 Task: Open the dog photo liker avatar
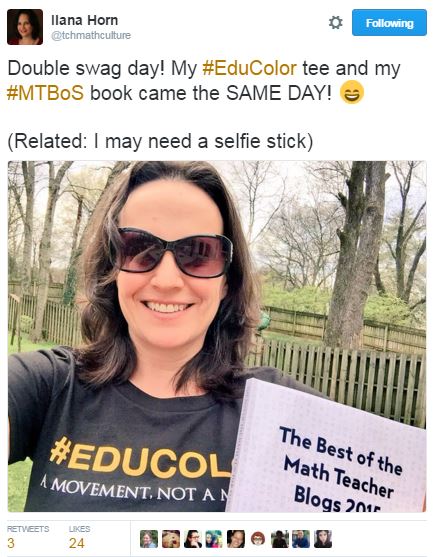171,539
